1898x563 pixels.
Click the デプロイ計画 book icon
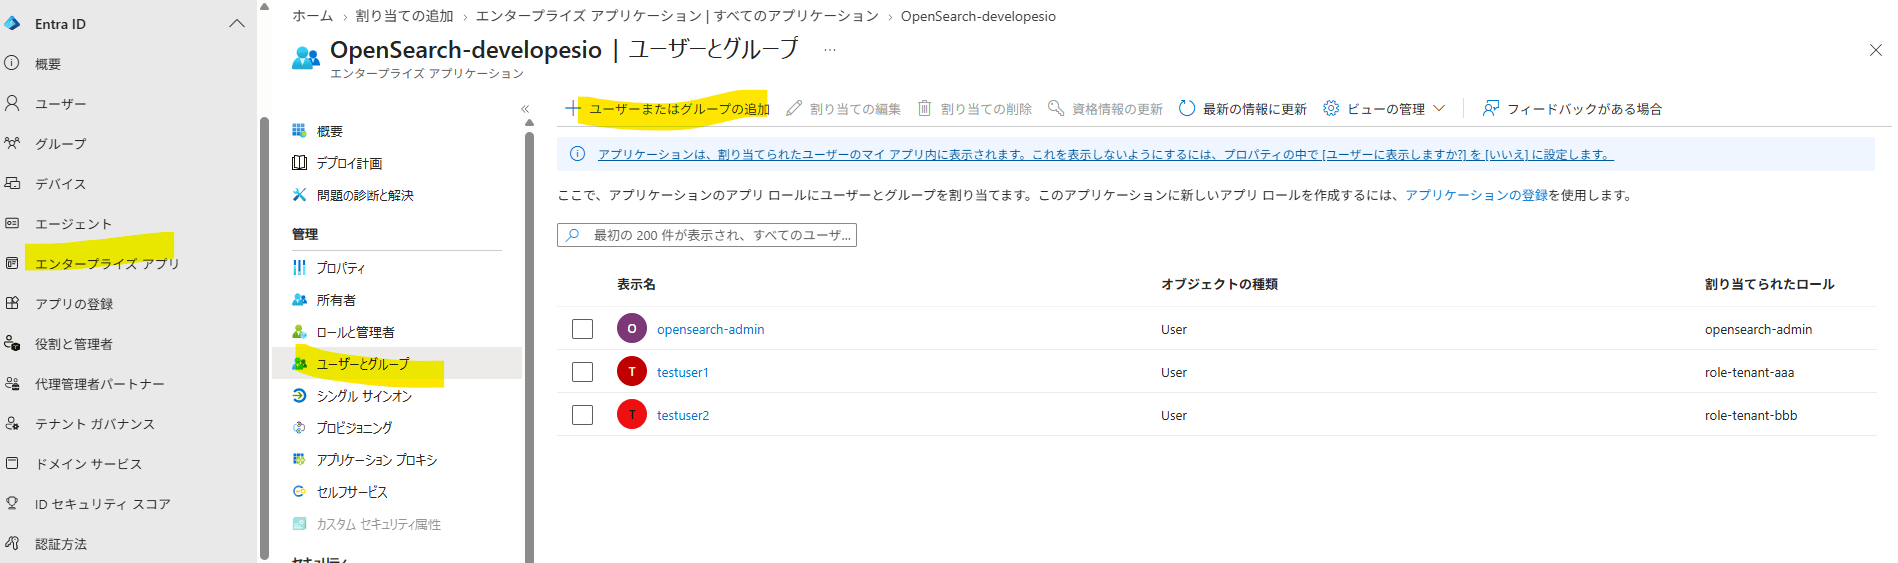[x=299, y=163]
